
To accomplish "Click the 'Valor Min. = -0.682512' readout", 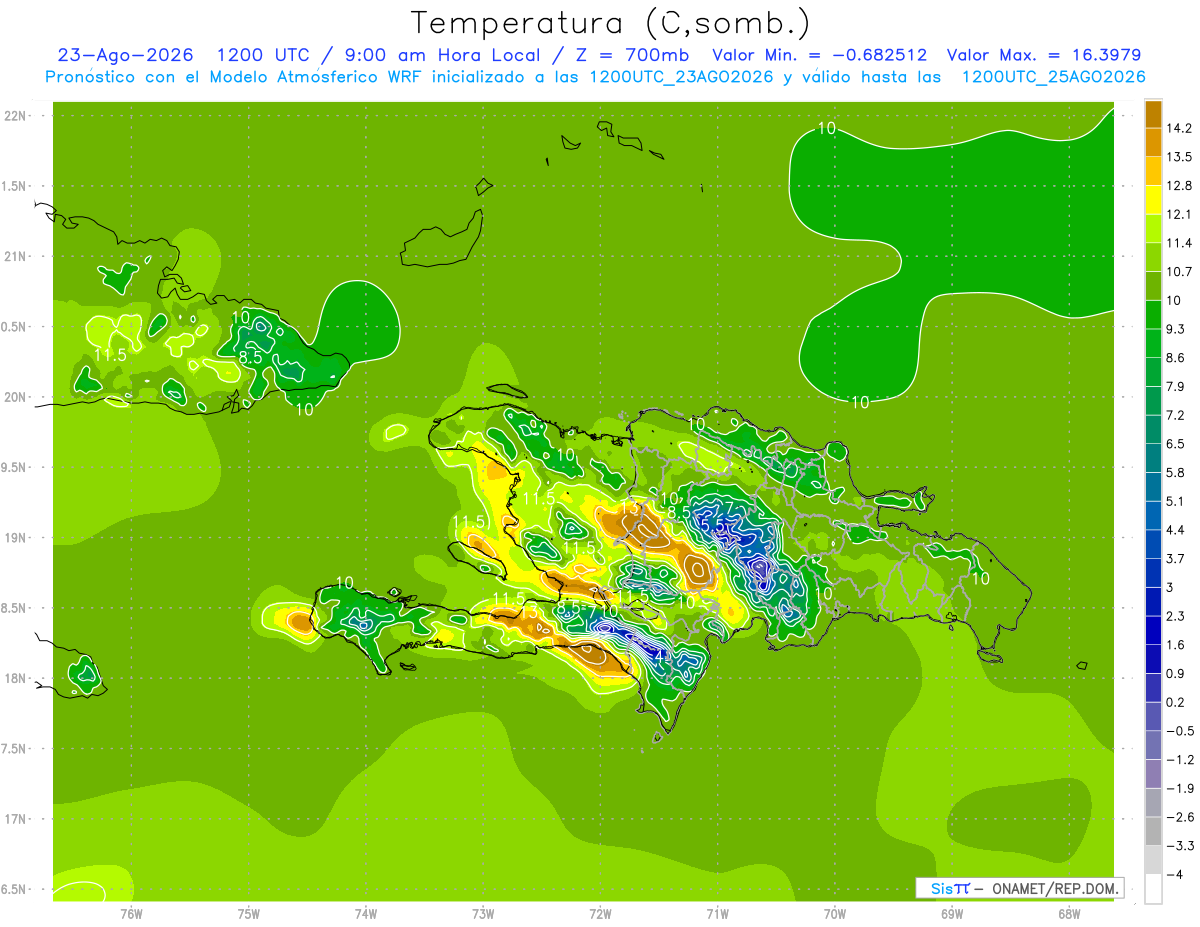I will (x=819, y=55).
